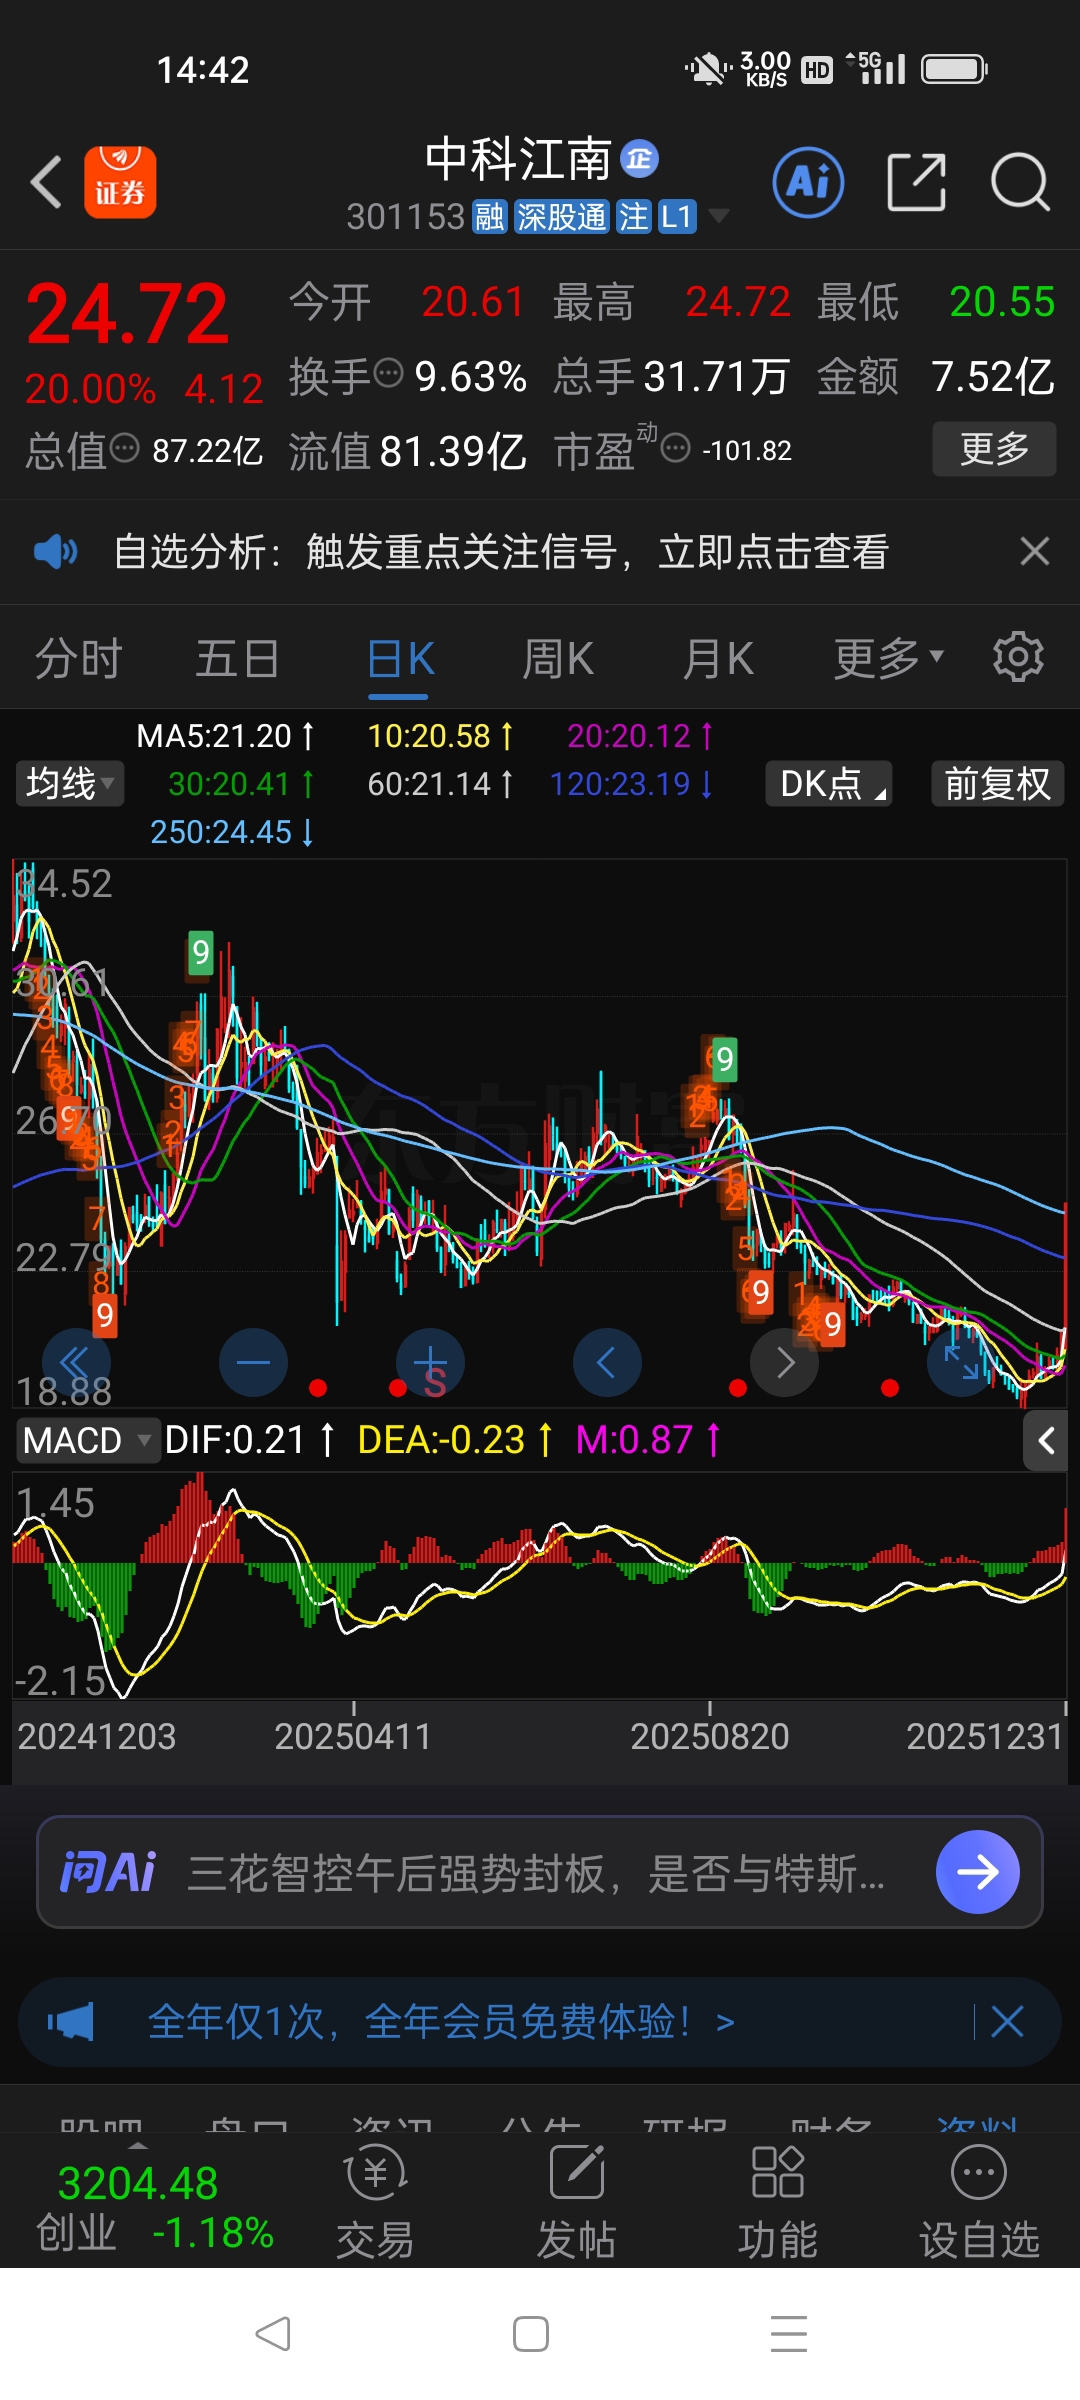Switch to 分时 tab
The width and height of the screenshot is (1080, 2400).
(x=78, y=658)
